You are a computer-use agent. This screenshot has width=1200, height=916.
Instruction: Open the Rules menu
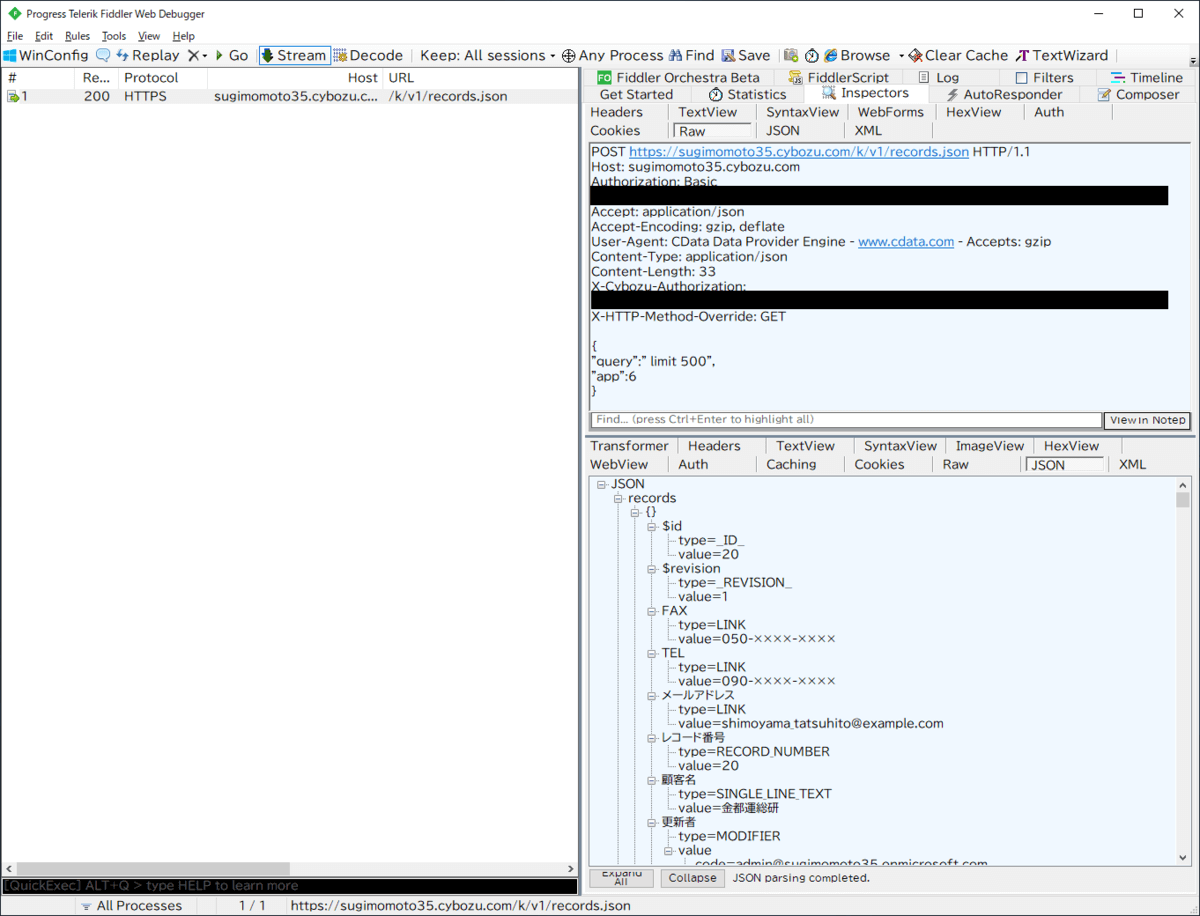(77, 36)
